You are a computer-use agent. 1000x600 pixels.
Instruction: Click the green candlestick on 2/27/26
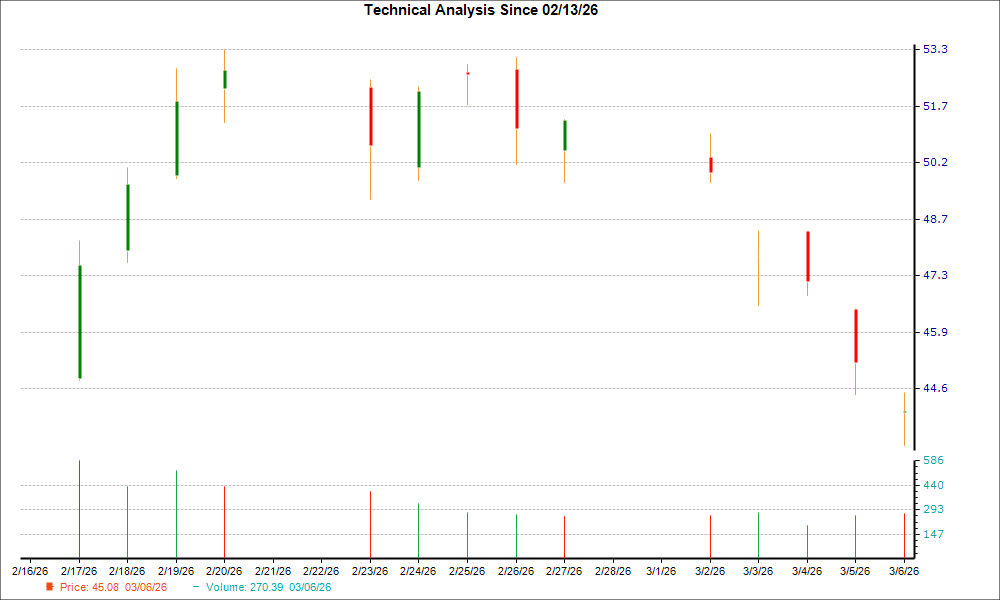click(564, 135)
